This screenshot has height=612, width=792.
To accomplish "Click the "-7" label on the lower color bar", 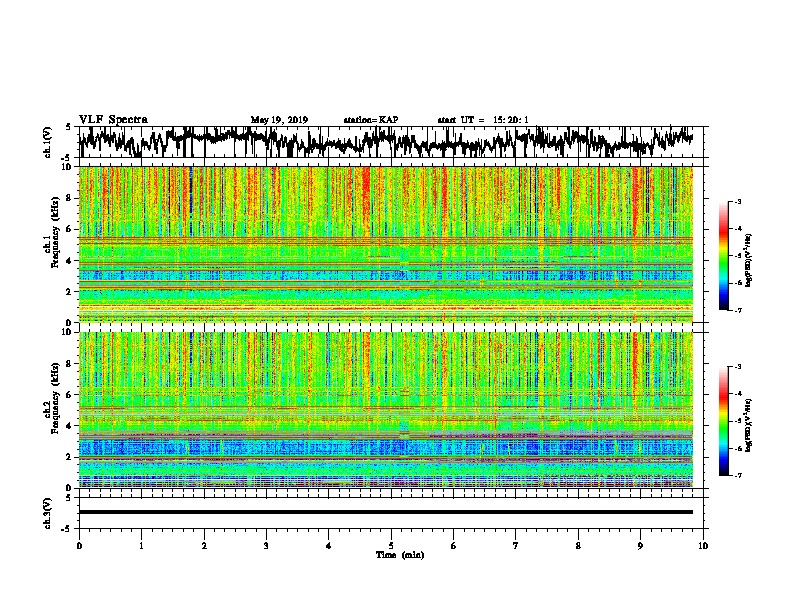I will (x=737, y=476).
